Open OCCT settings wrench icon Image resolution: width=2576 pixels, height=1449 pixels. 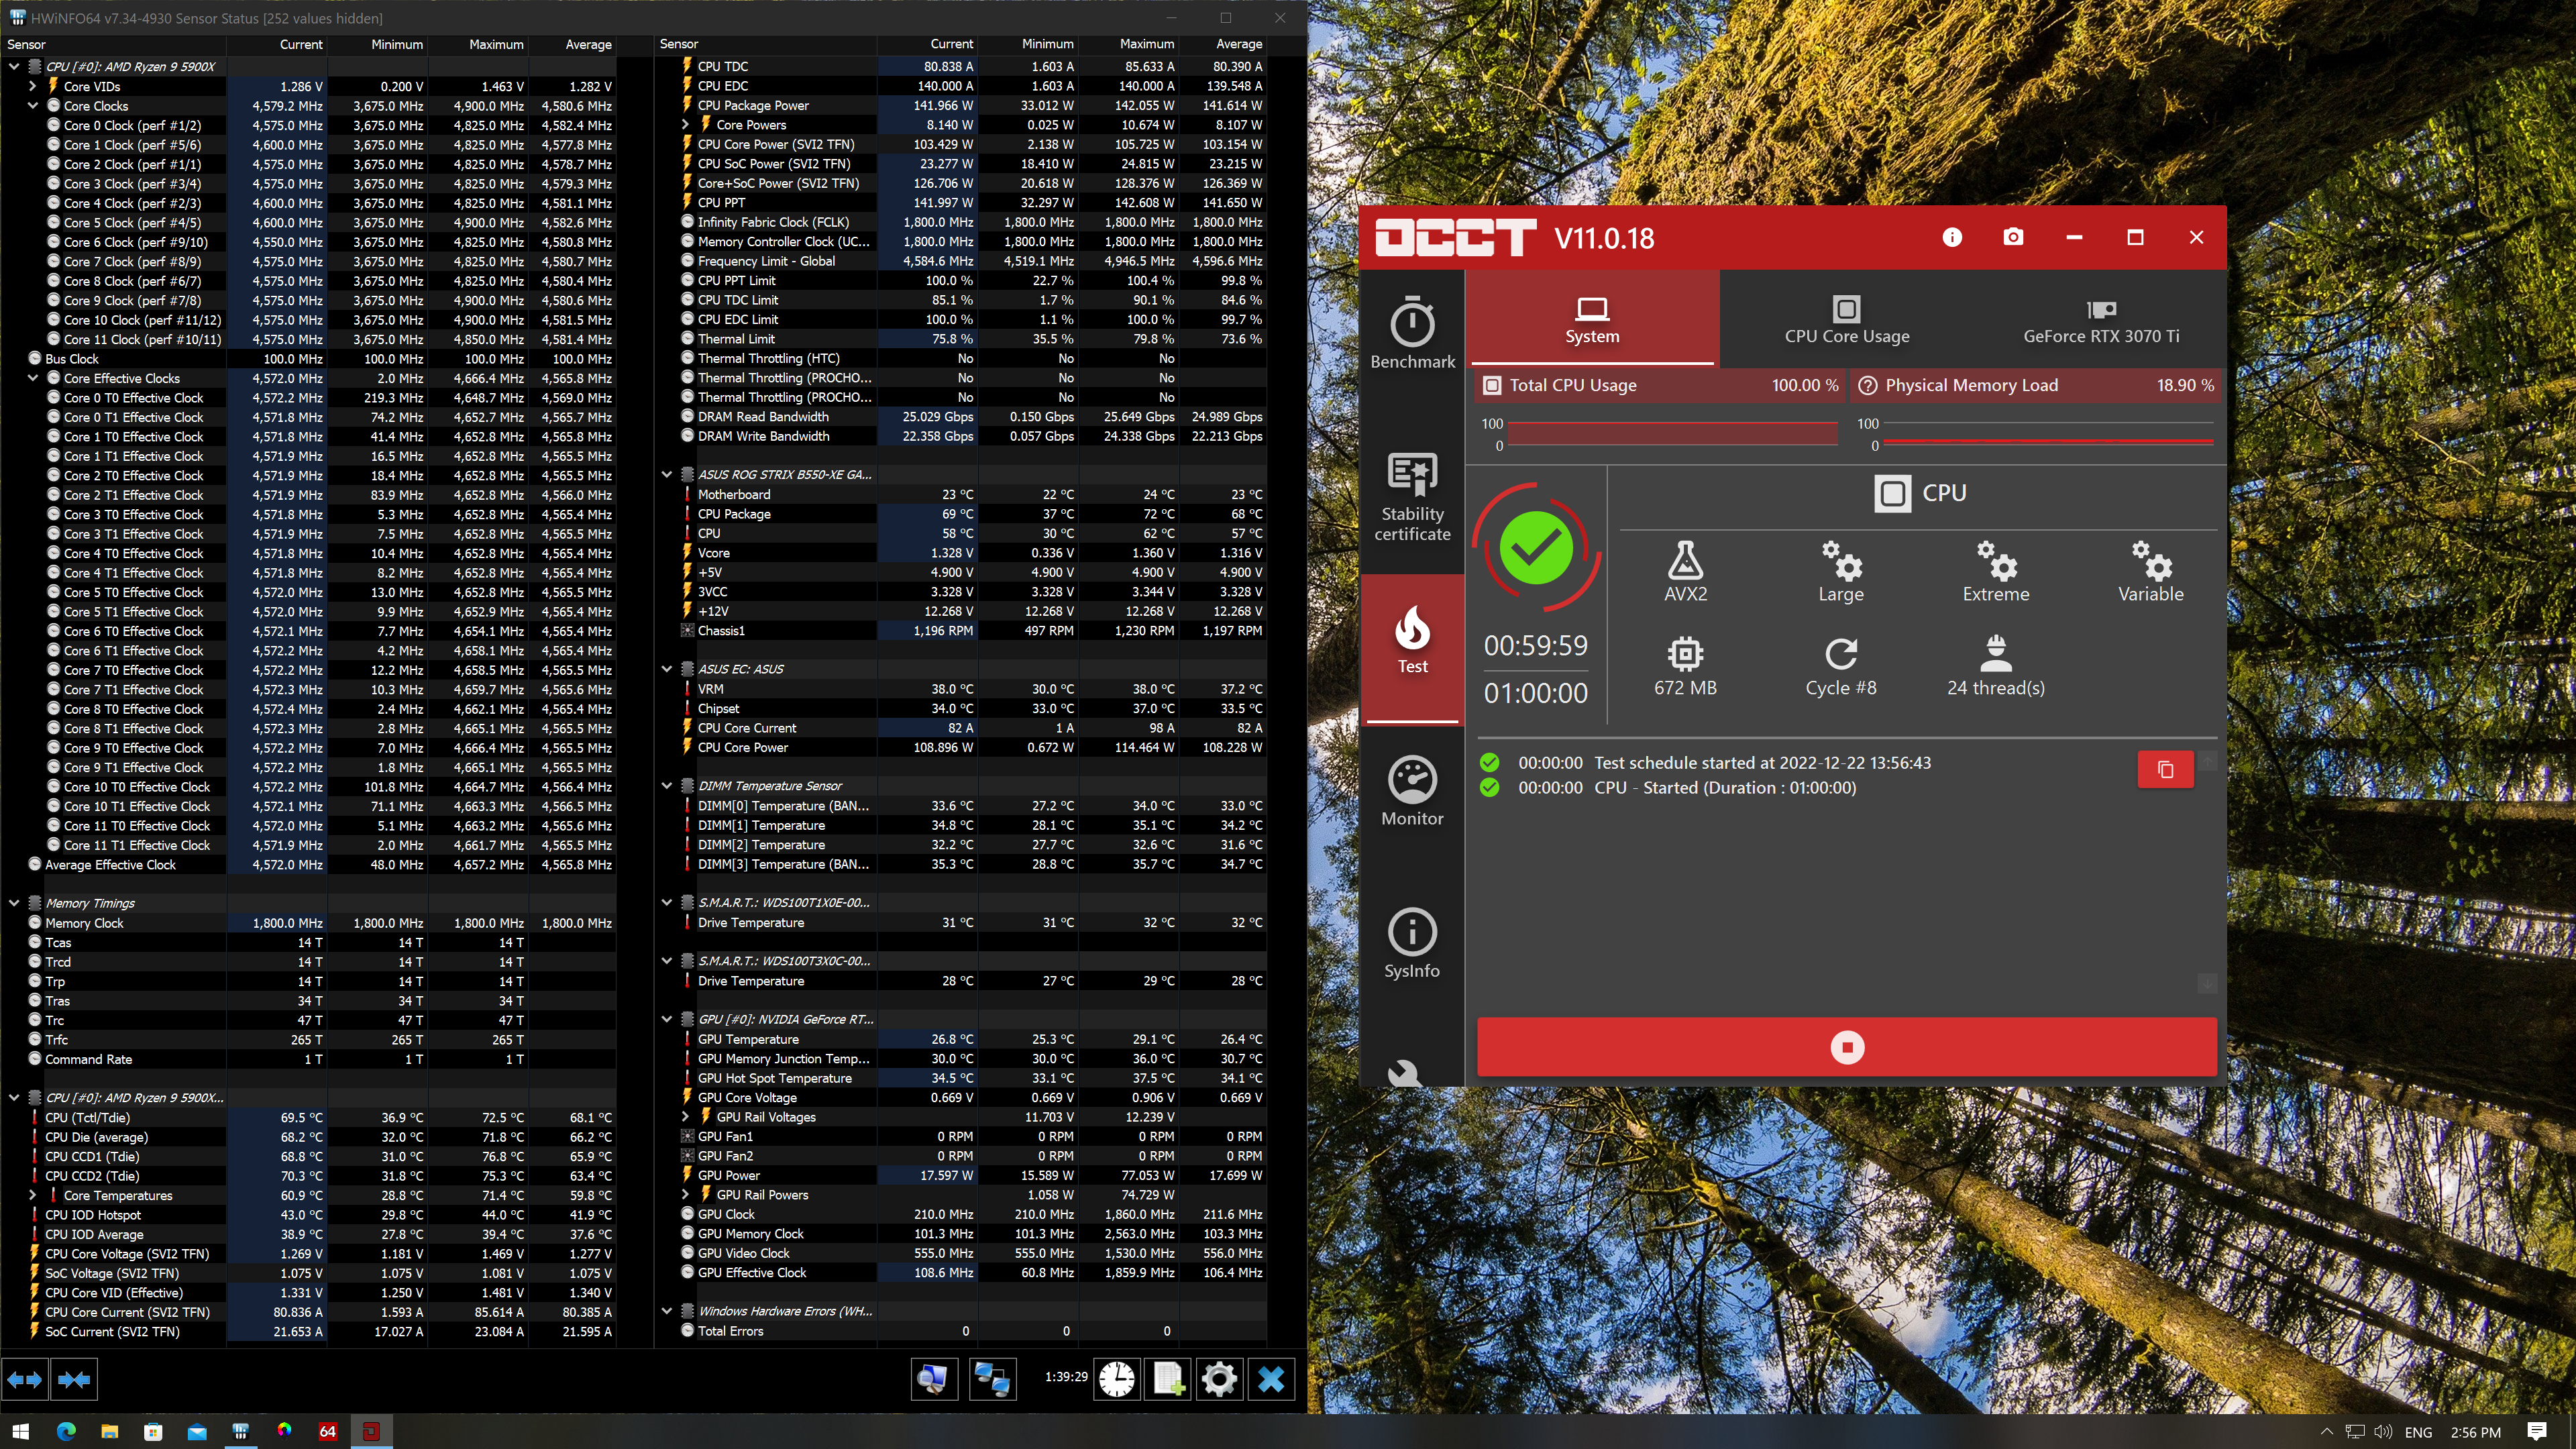(x=1404, y=1073)
